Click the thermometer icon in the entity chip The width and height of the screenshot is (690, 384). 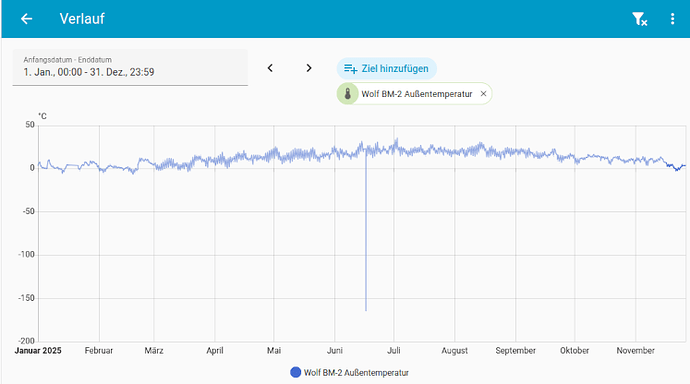coord(348,94)
